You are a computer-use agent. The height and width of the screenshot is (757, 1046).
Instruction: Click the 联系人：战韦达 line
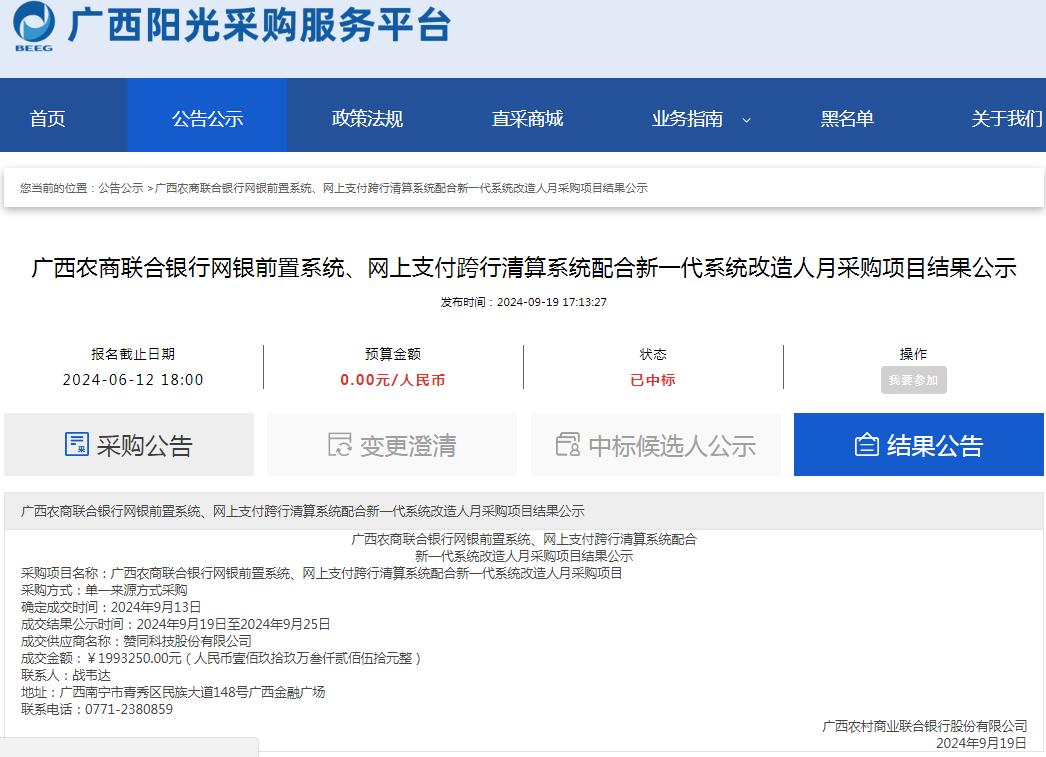[65, 675]
